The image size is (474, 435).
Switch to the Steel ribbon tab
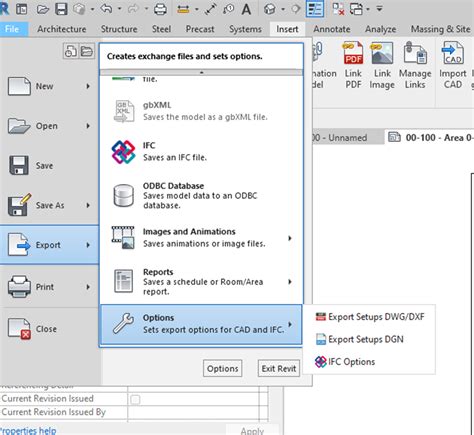pos(161,29)
